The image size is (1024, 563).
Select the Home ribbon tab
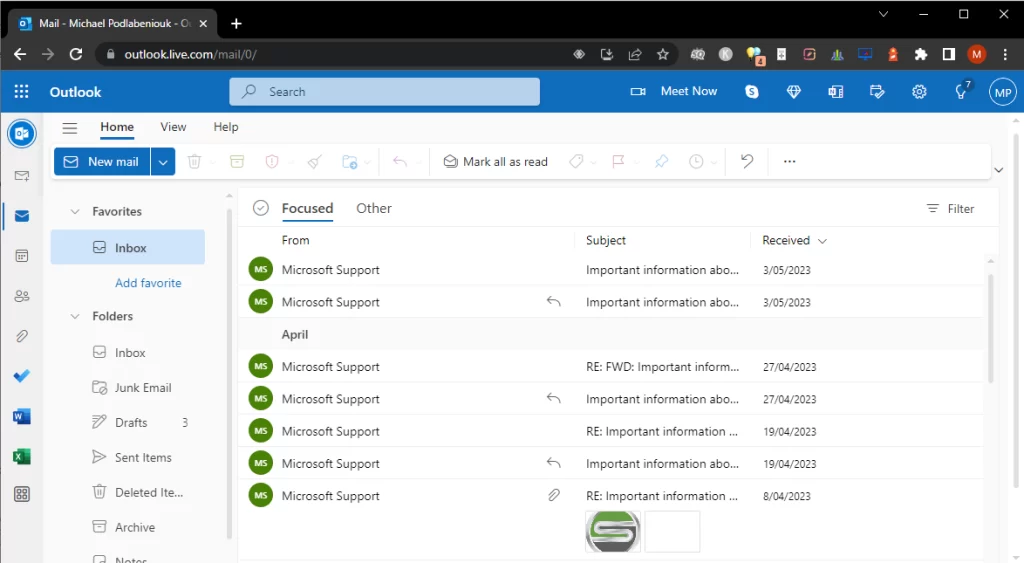pos(117,127)
